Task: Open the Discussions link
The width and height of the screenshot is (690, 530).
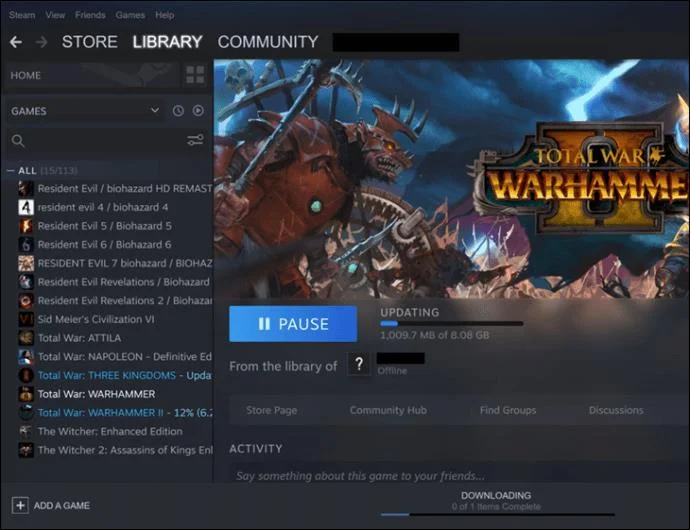Action: [x=616, y=410]
